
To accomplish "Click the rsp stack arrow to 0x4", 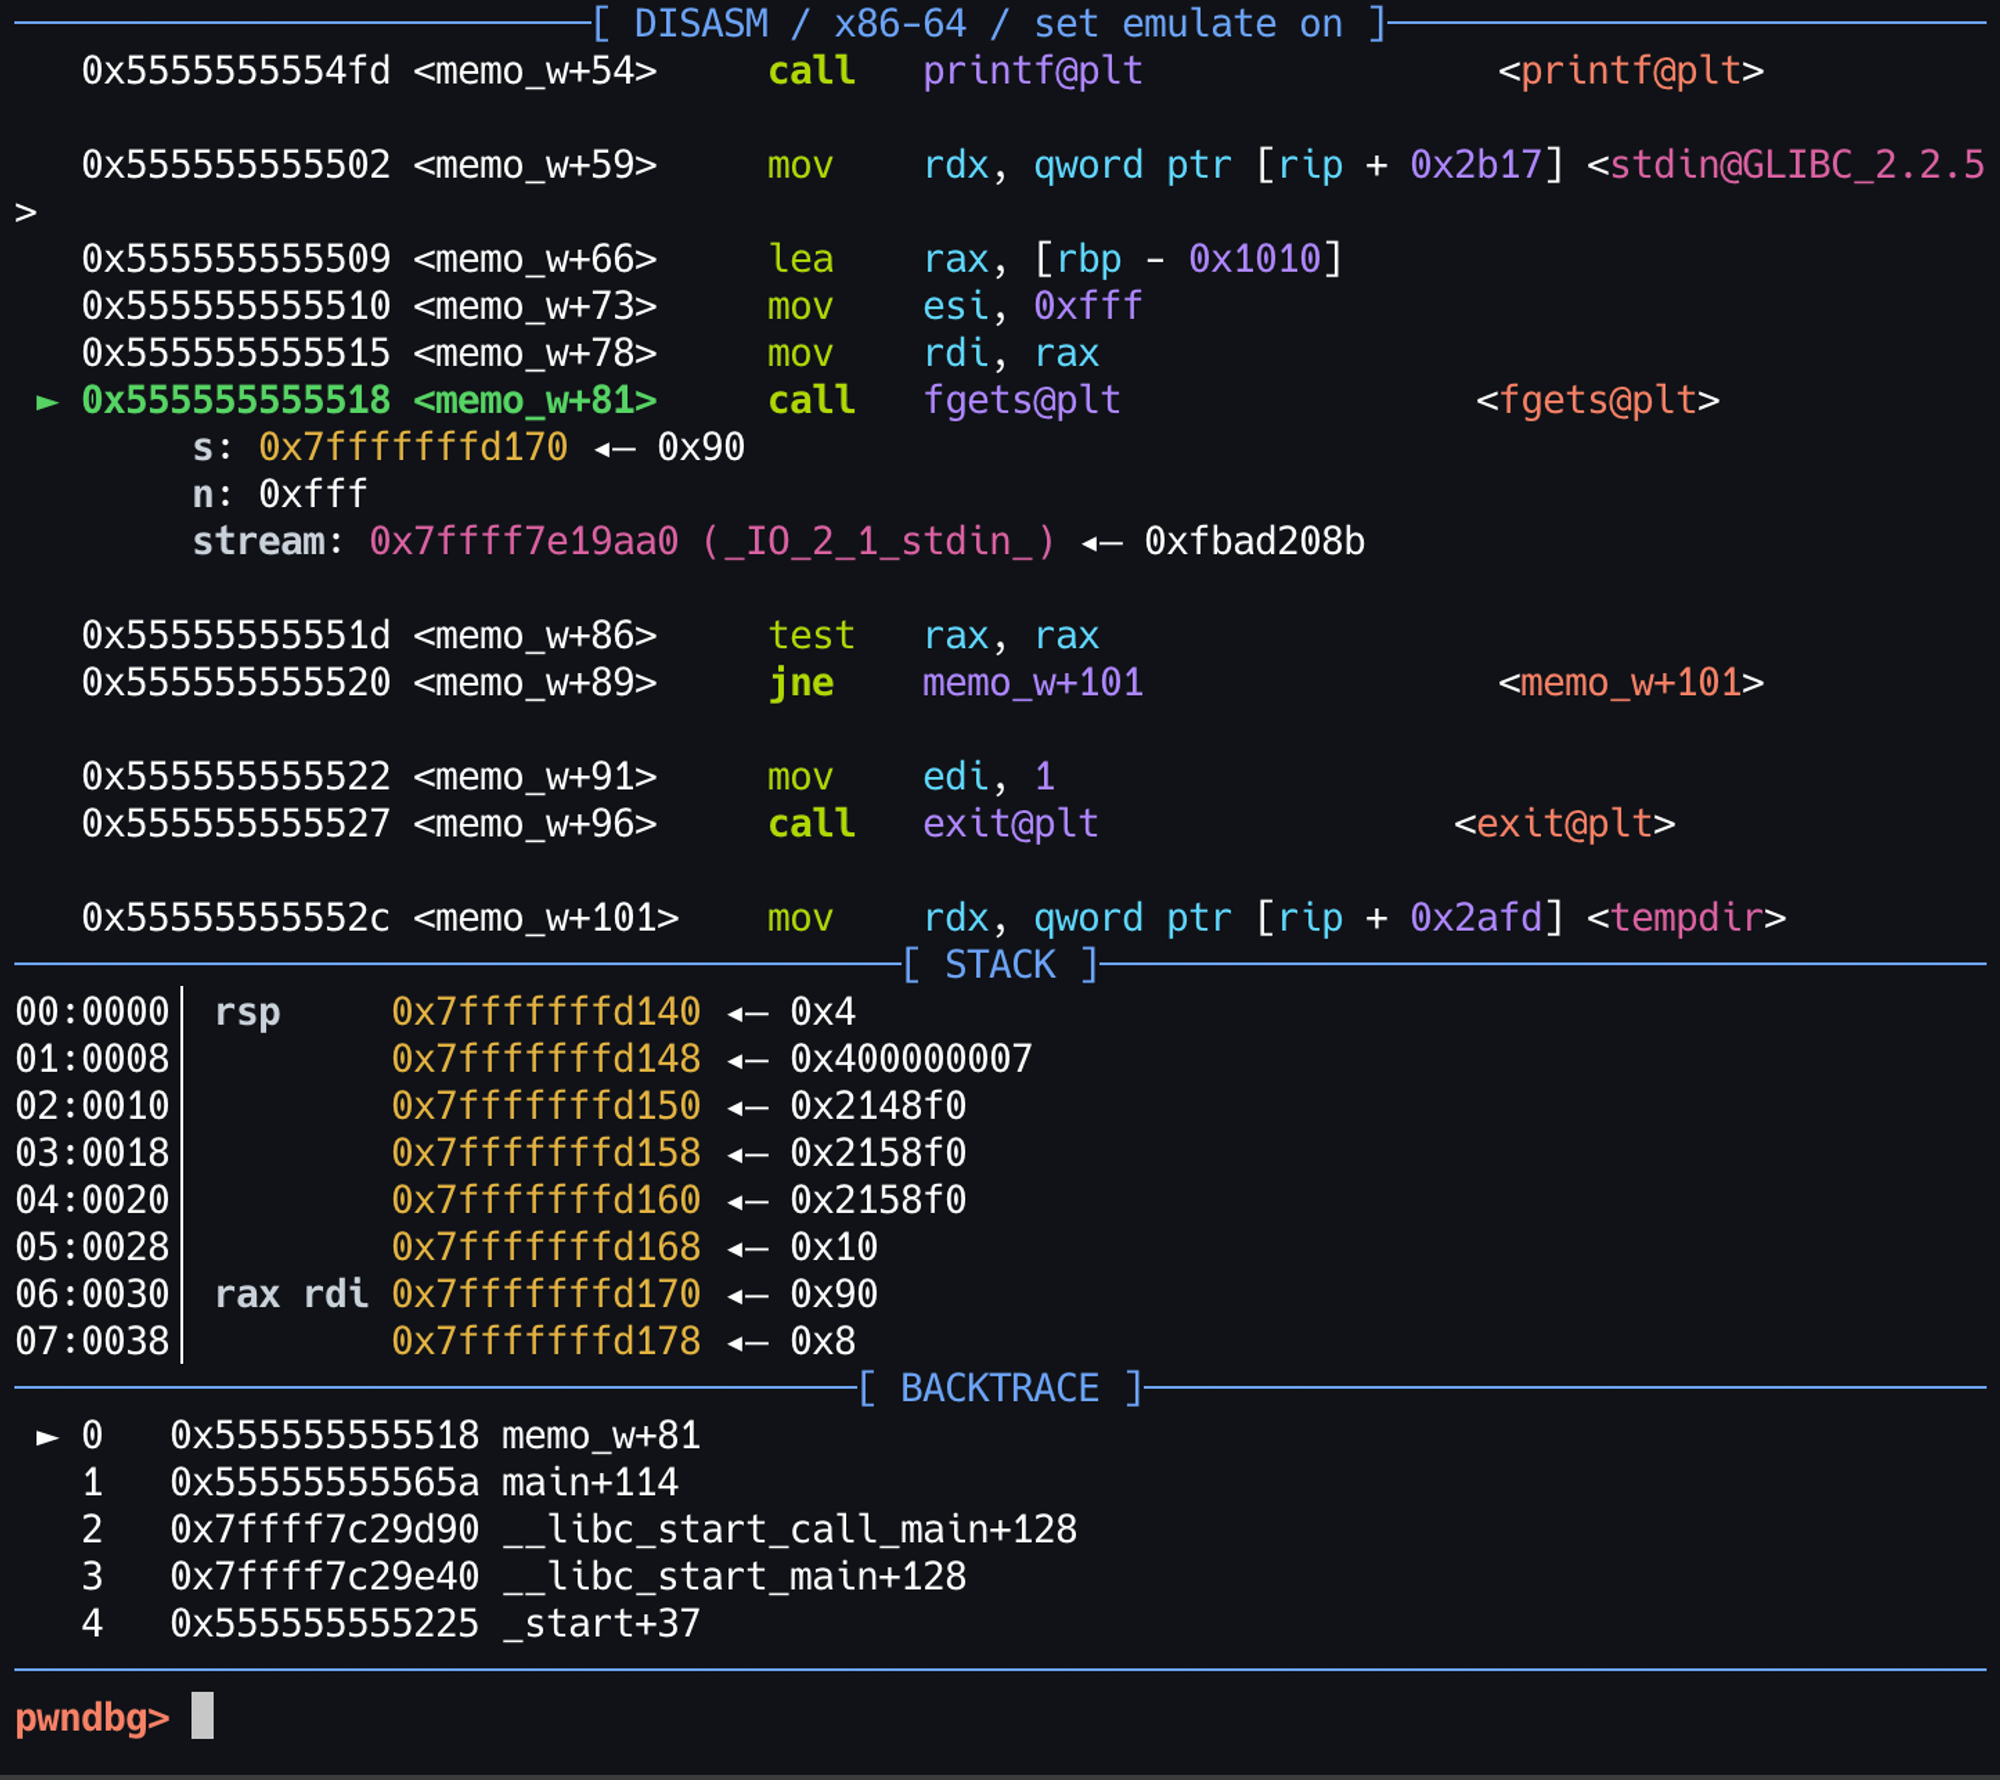I will pyautogui.click(x=747, y=1014).
